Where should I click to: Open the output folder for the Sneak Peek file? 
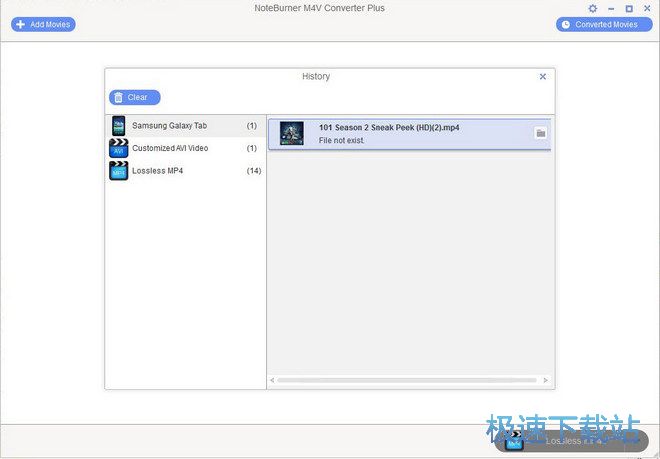pos(541,133)
